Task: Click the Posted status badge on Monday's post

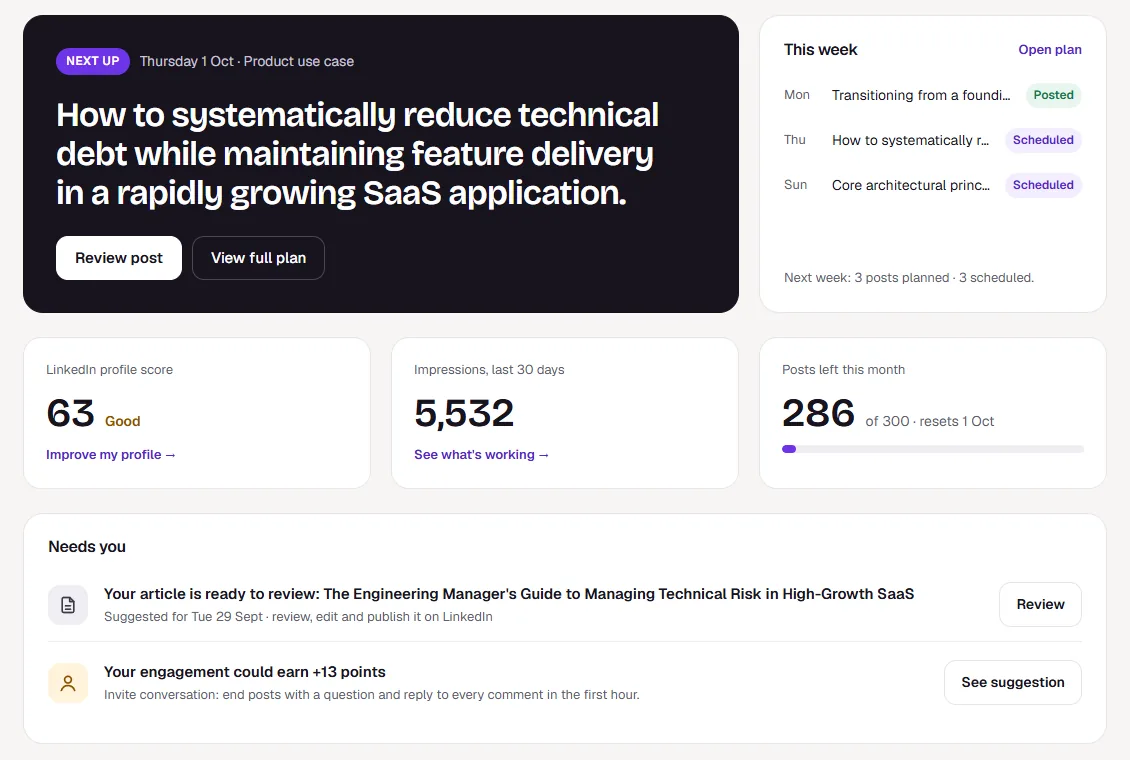Action: 1053,95
